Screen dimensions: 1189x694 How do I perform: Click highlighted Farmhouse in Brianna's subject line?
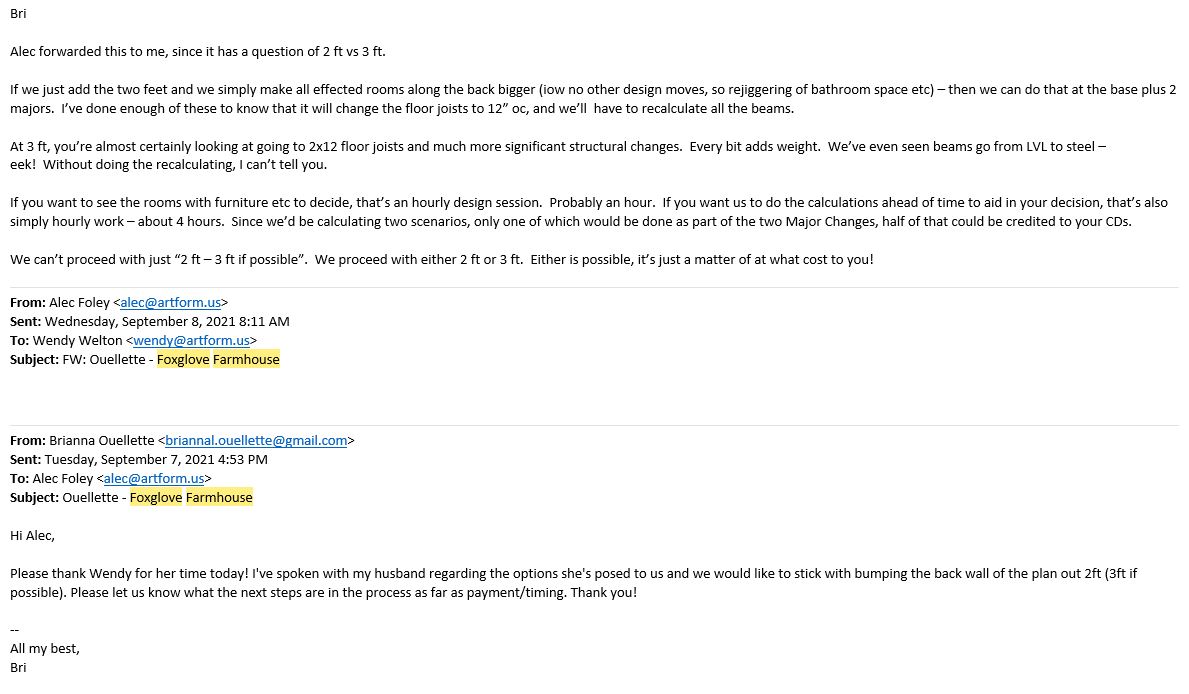click(219, 498)
